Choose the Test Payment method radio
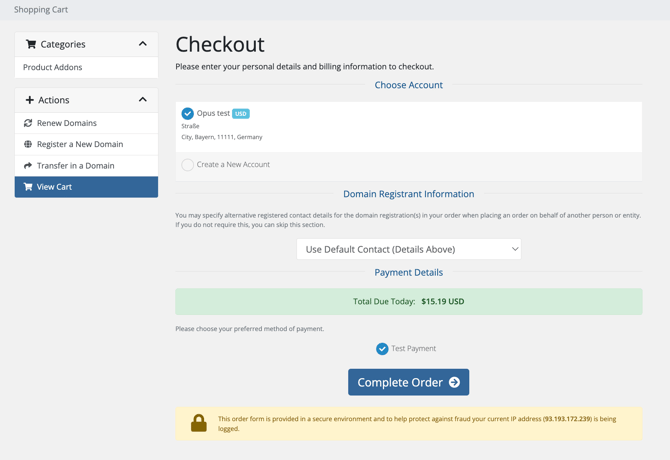This screenshot has width=670, height=460. 382,349
